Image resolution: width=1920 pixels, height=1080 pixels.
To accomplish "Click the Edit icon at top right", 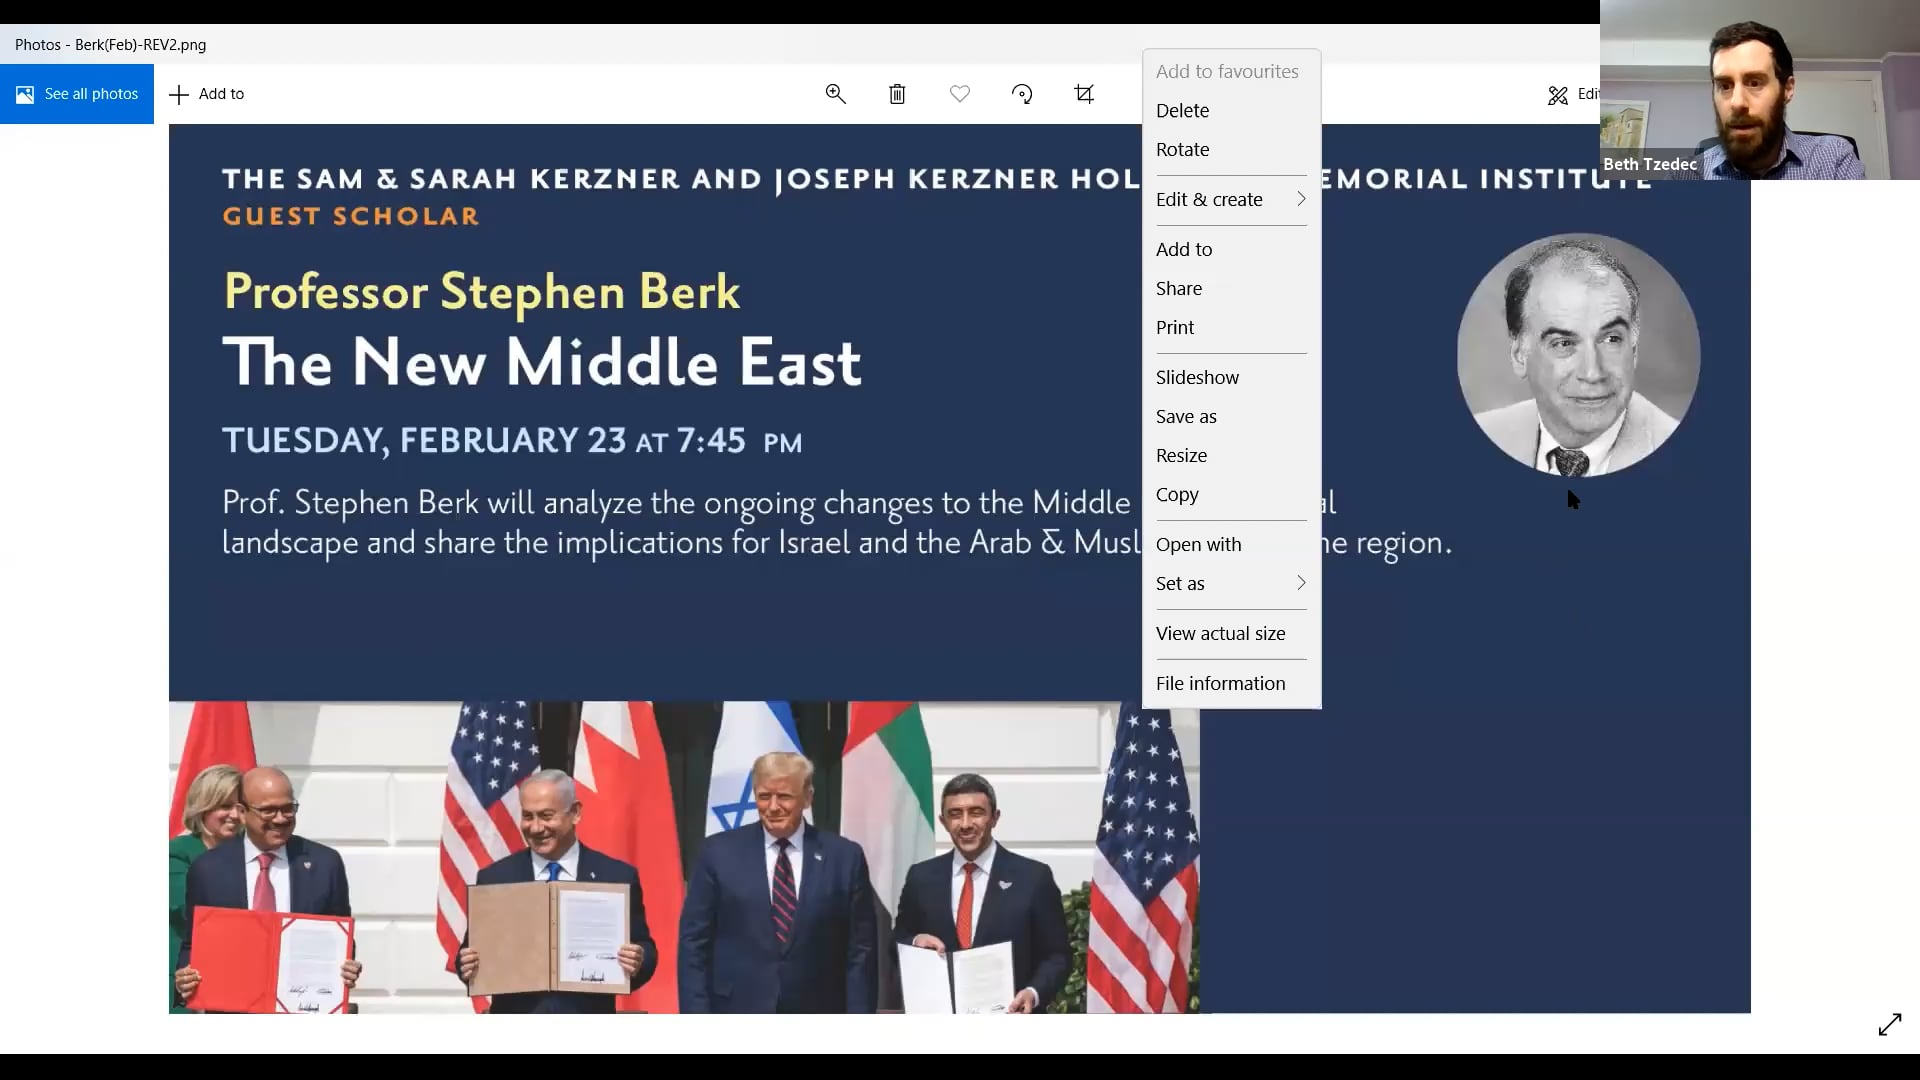I will point(1558,94).
